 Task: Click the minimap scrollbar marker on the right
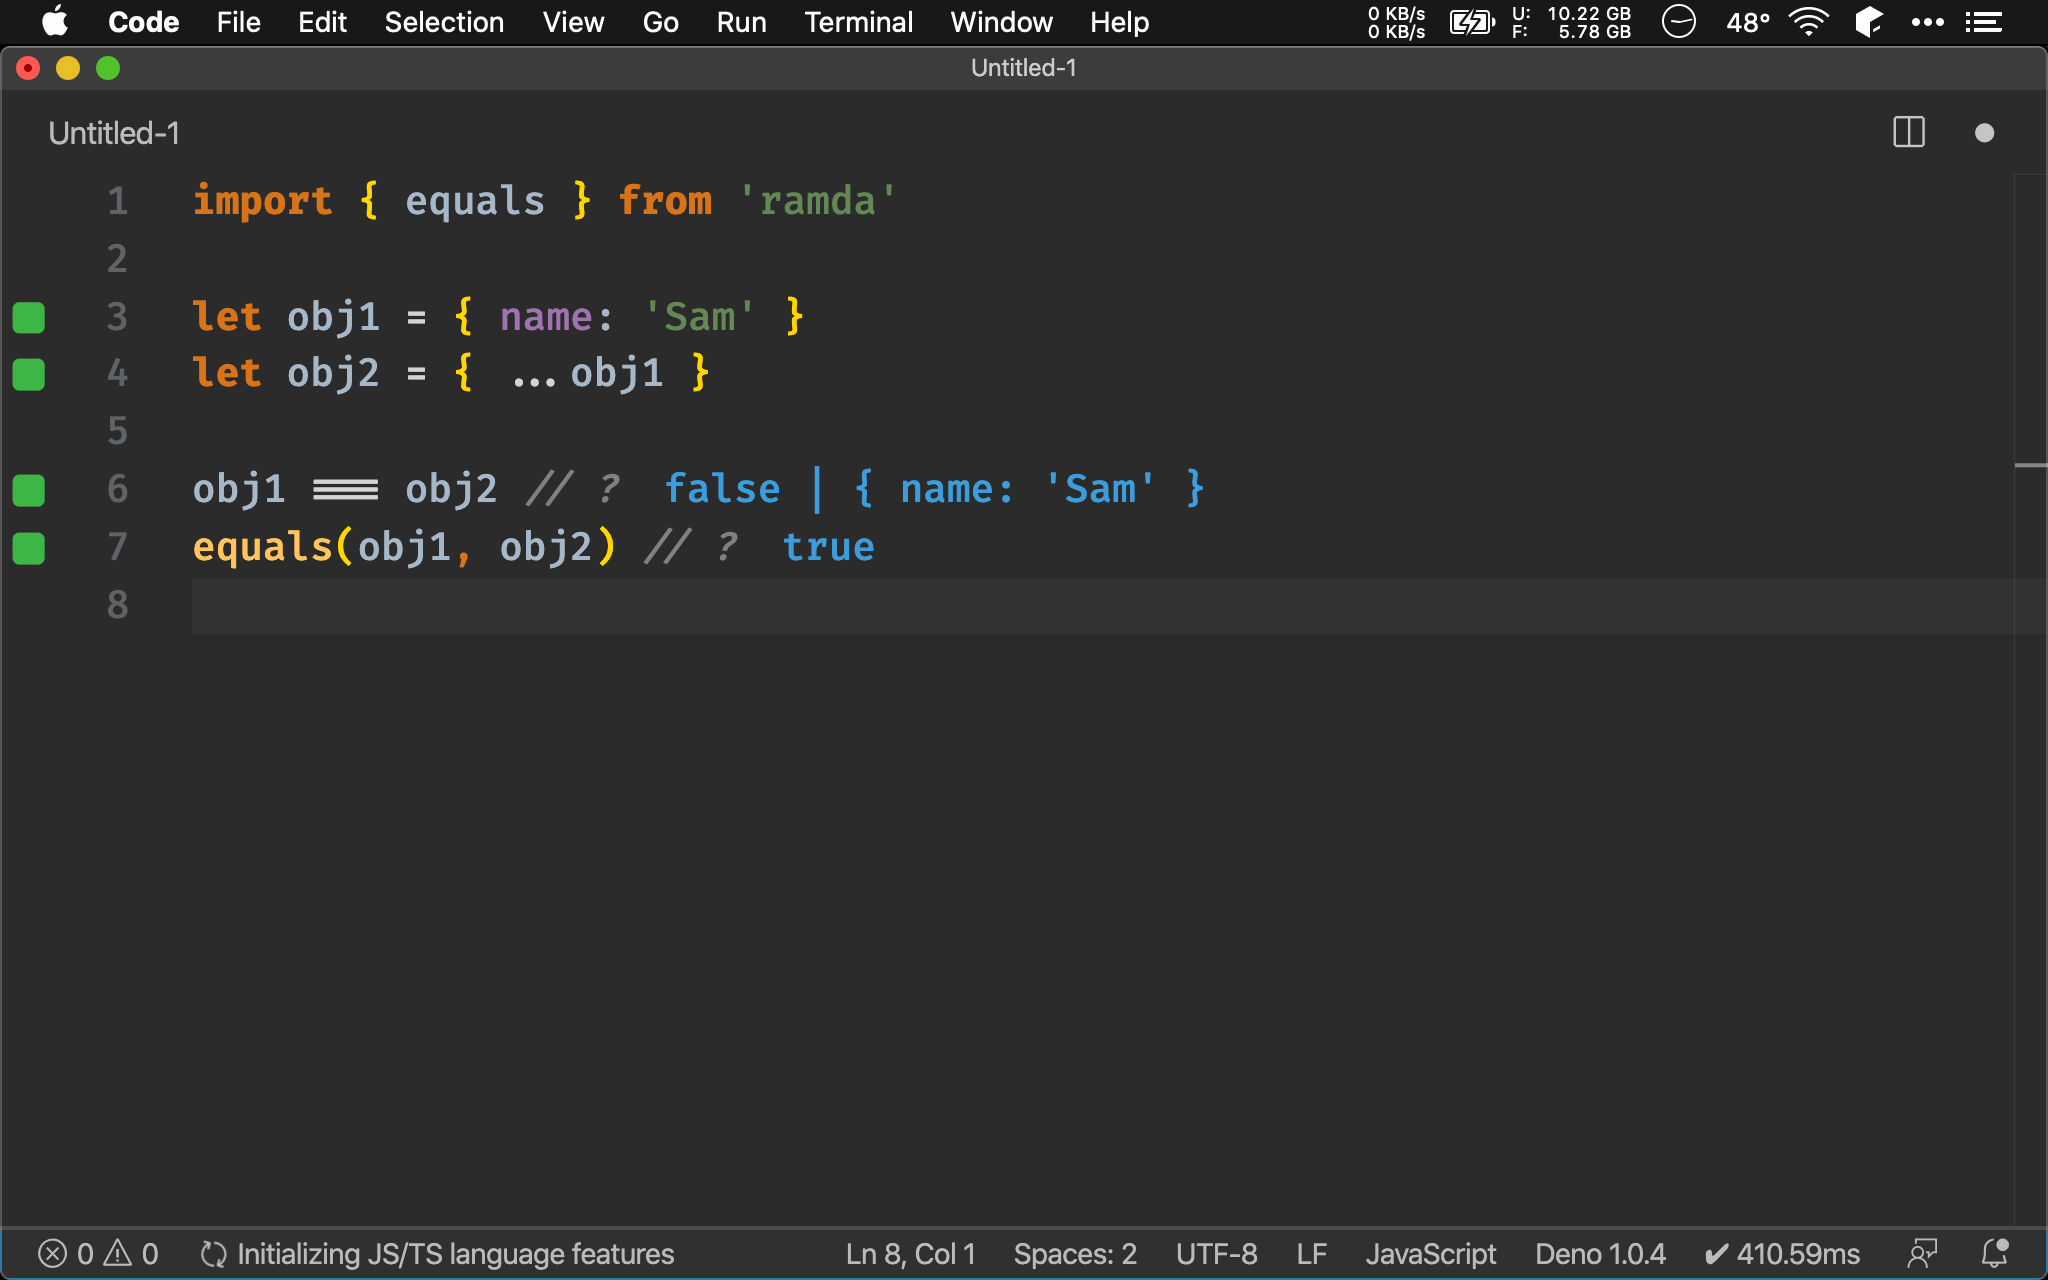point(2030,465)
